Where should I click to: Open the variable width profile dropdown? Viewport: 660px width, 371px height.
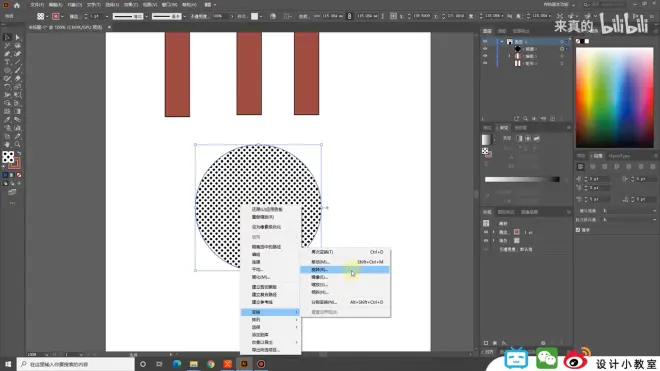pos(146,16)
